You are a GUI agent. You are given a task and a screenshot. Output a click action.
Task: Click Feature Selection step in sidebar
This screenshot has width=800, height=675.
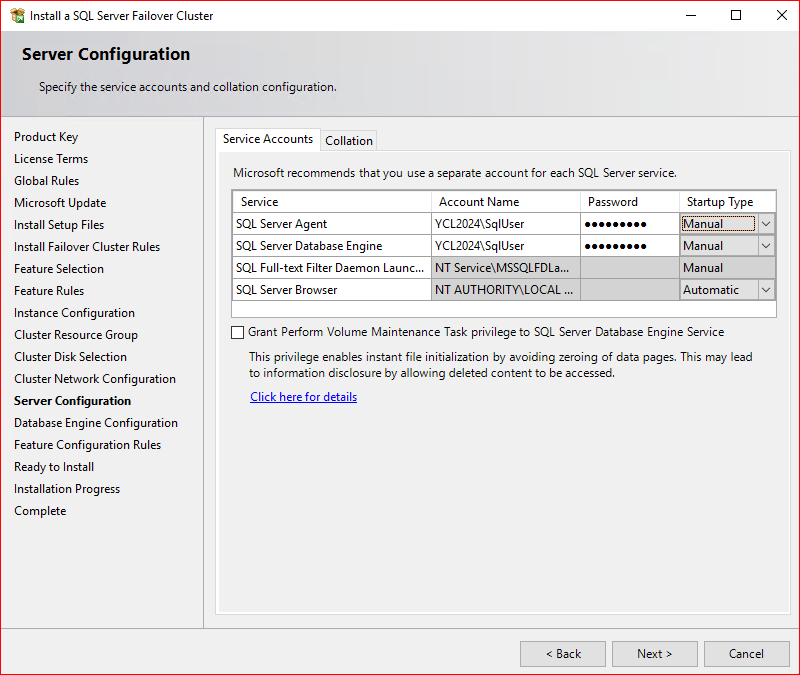(59, 269)
